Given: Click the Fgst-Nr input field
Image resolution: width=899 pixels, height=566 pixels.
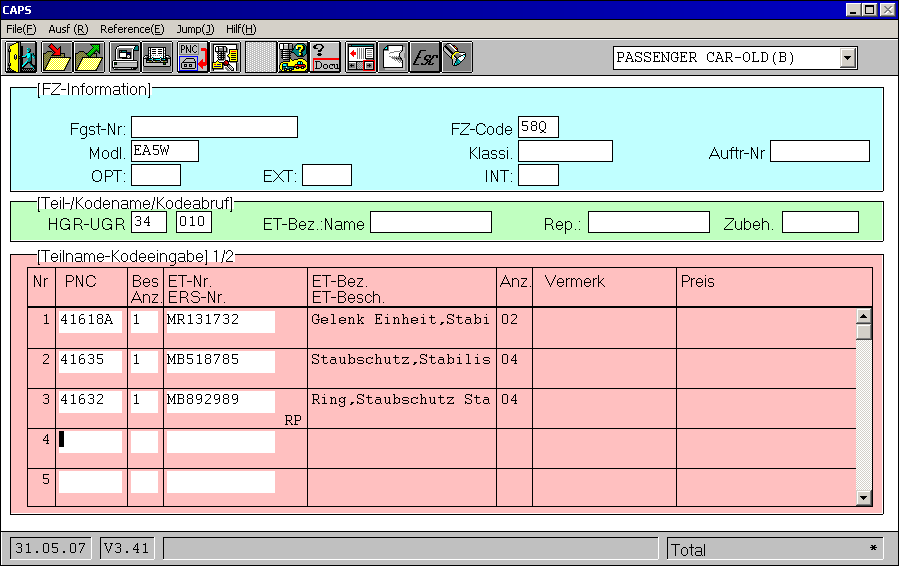Looking at the screenshot, I should [214, 127].
